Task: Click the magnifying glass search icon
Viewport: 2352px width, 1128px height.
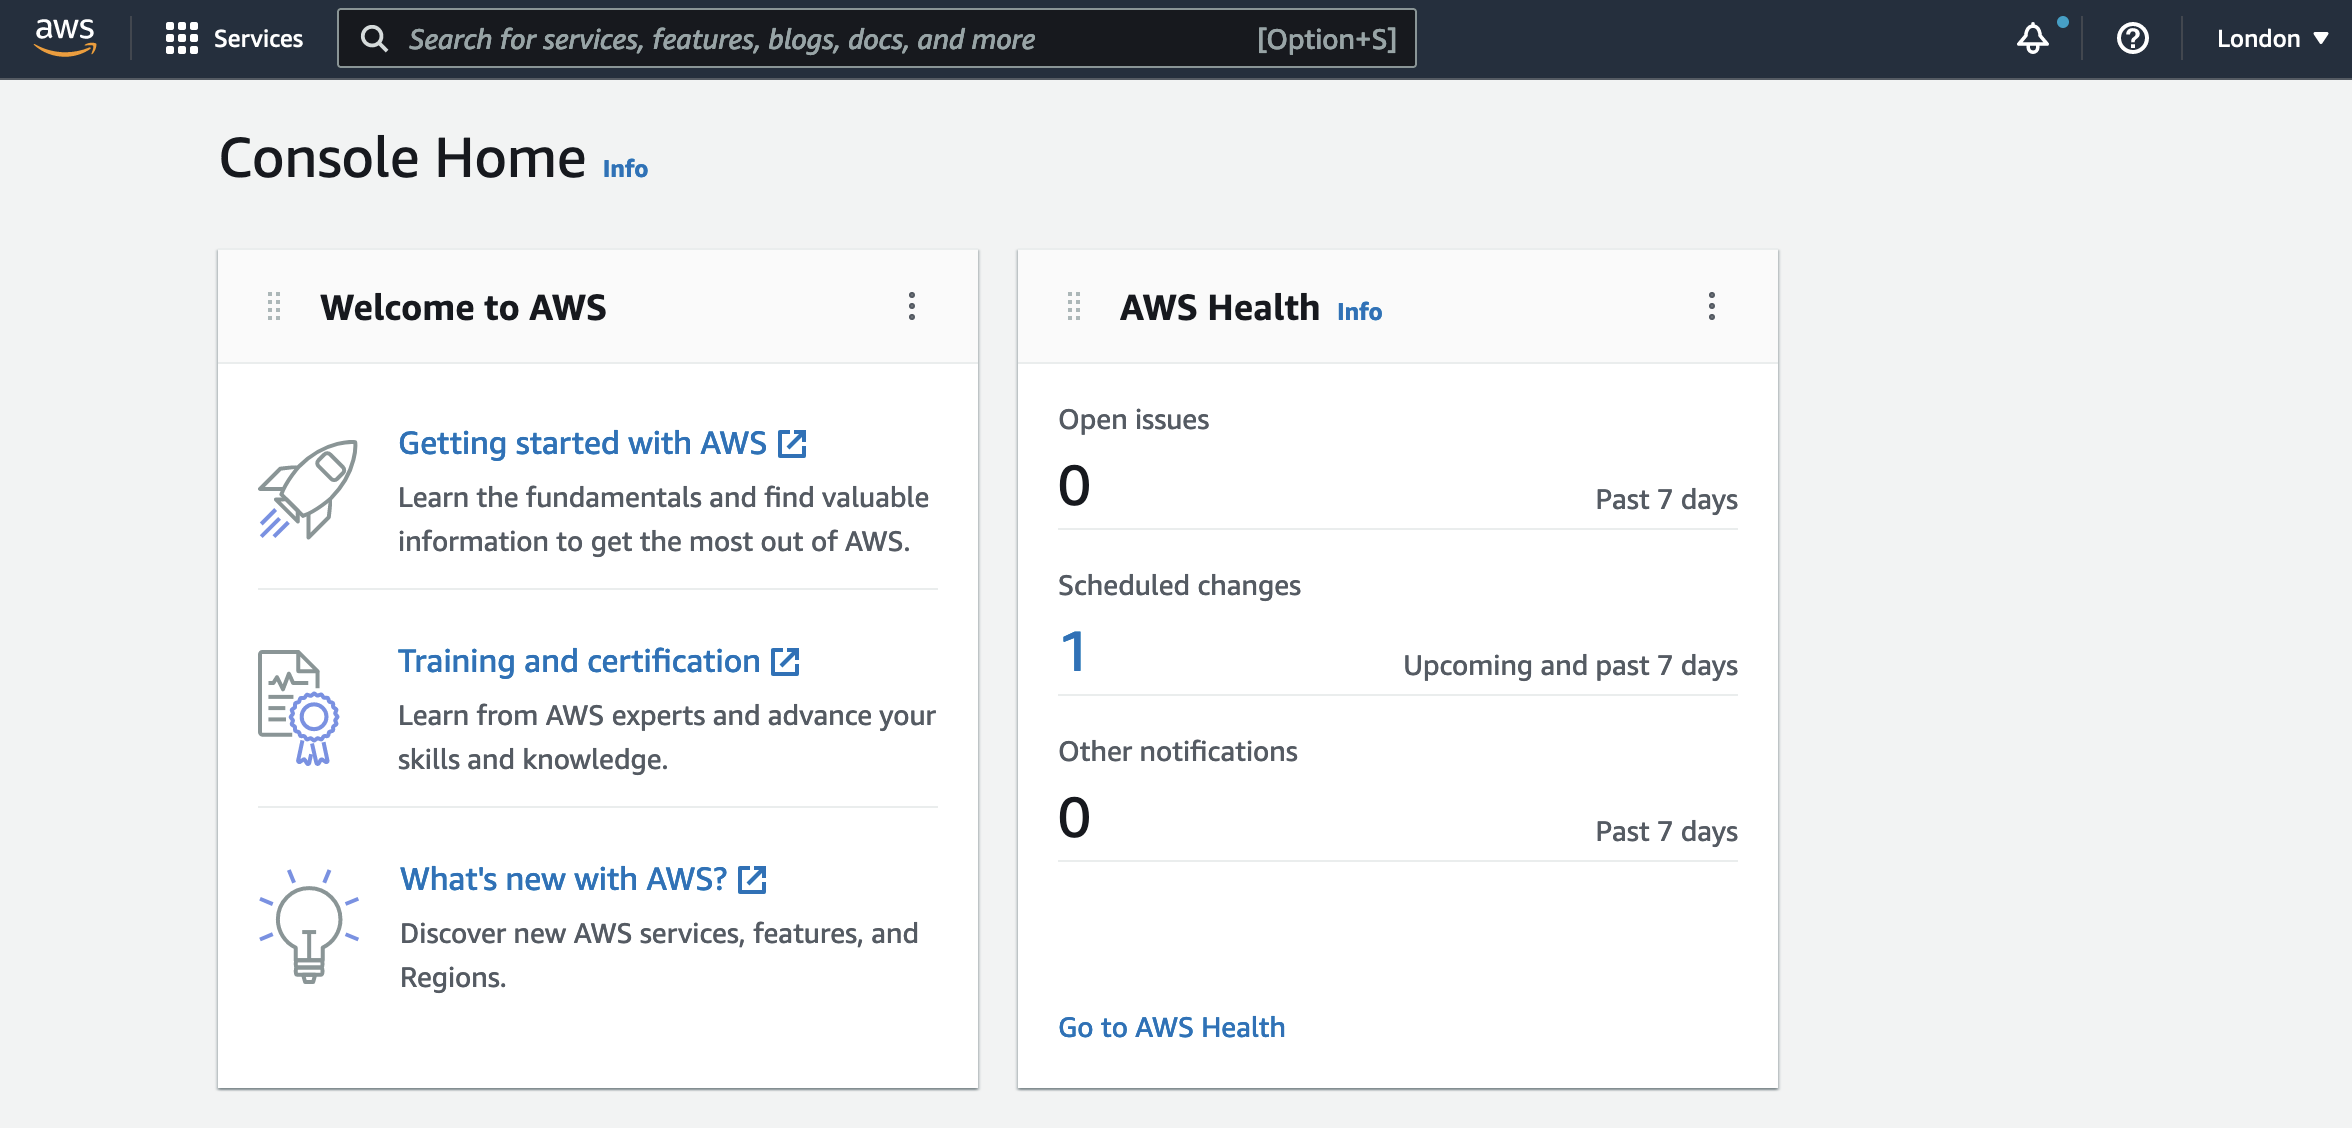Action: 375,39
